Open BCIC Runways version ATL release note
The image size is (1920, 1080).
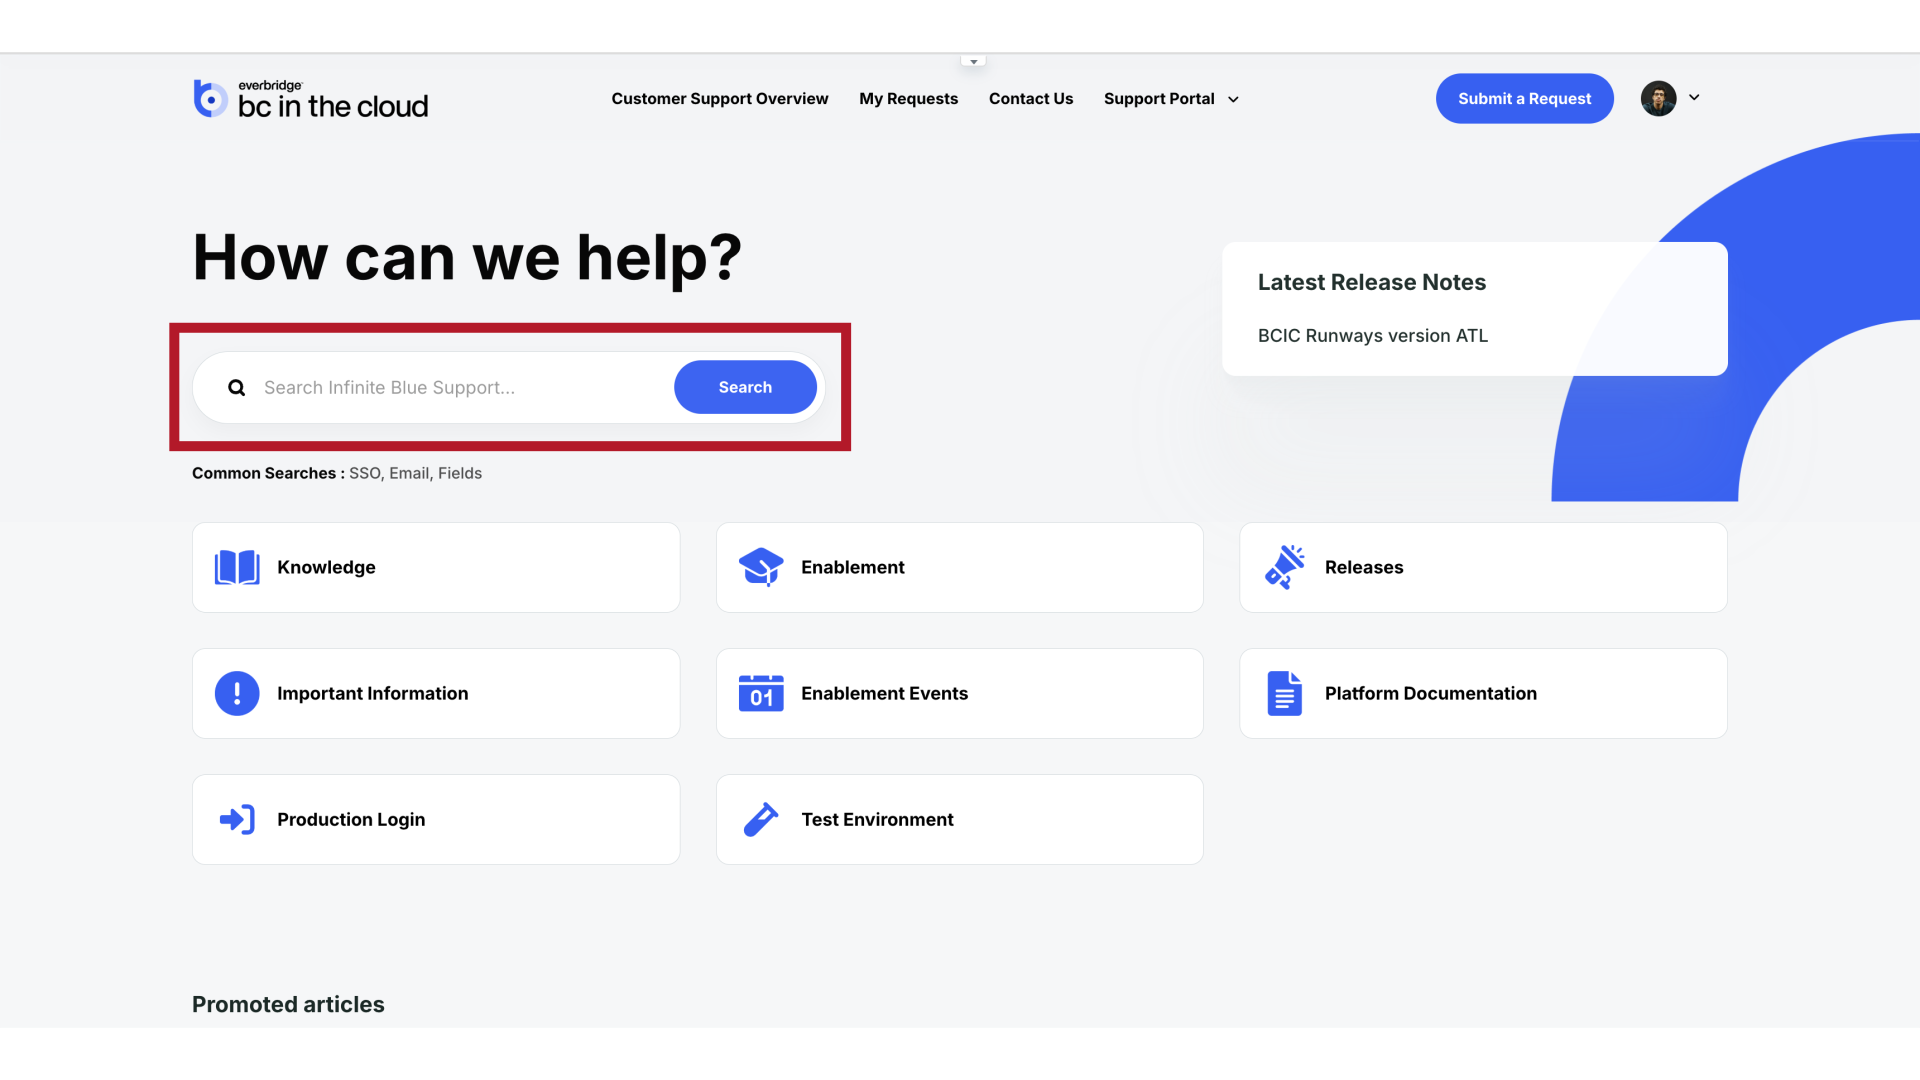click(x=1373, y=336)
